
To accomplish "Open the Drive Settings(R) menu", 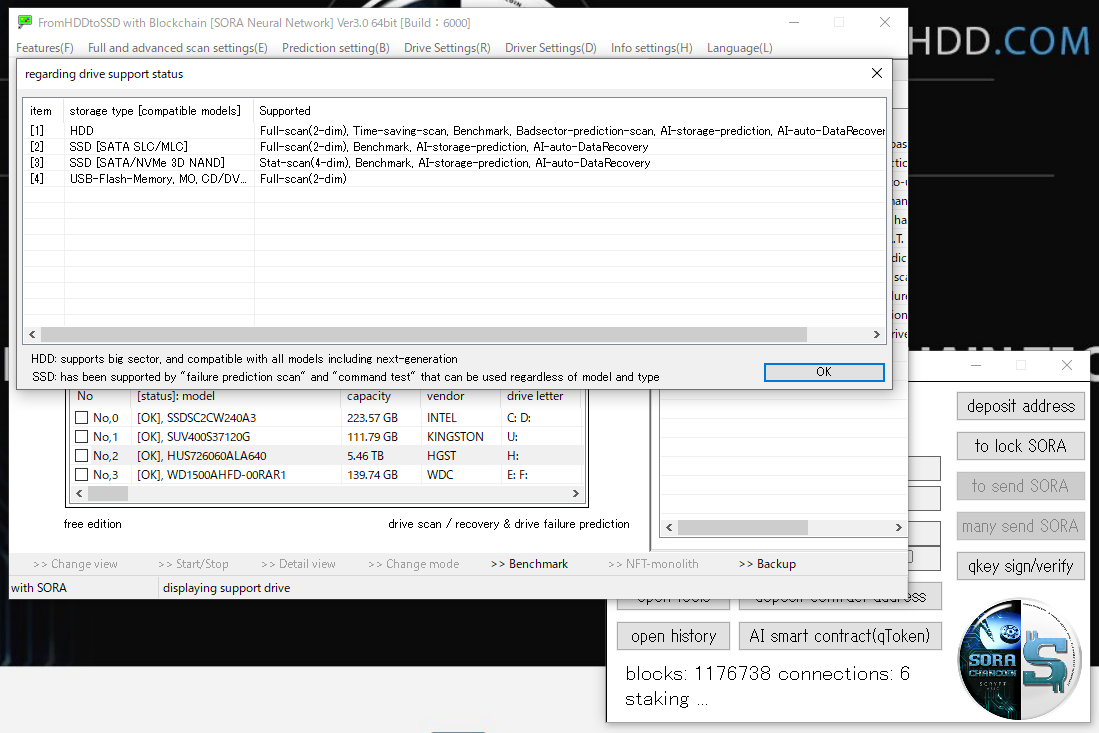I will pos(447,48).
